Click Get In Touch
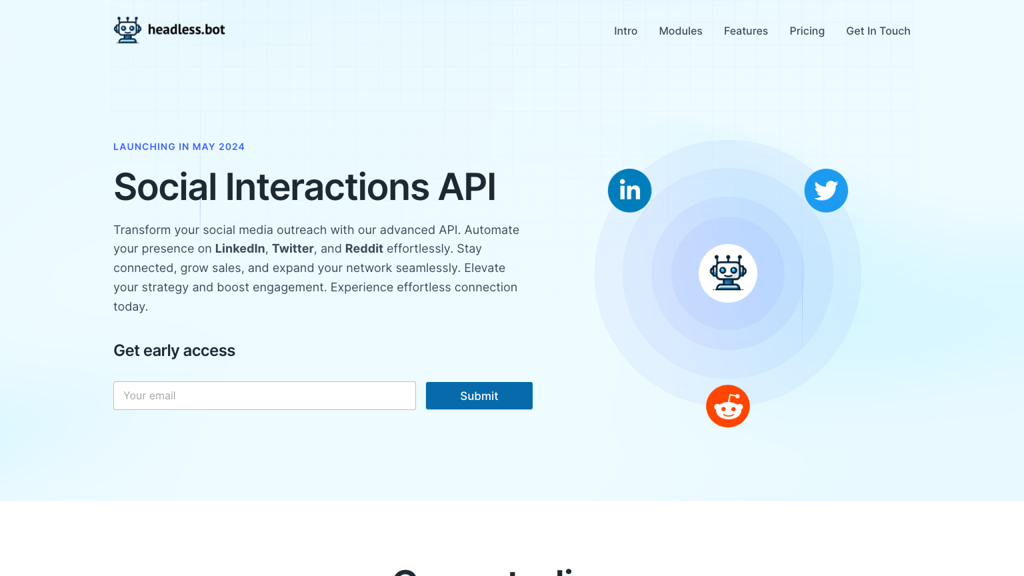 click(878, 31)
